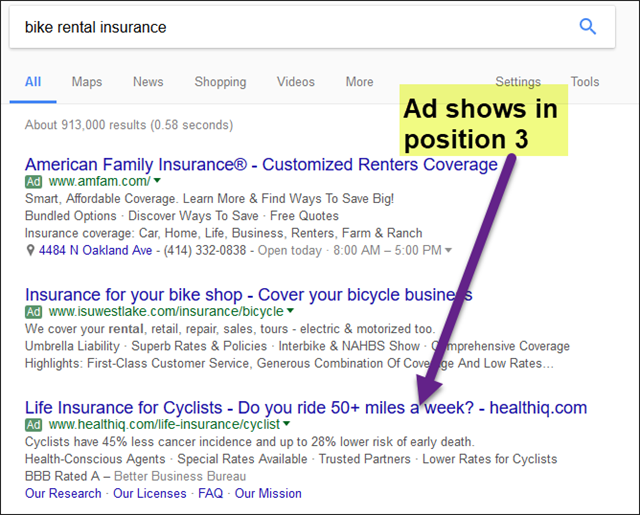Click the About 913,000 results text

tap(129, 125)
